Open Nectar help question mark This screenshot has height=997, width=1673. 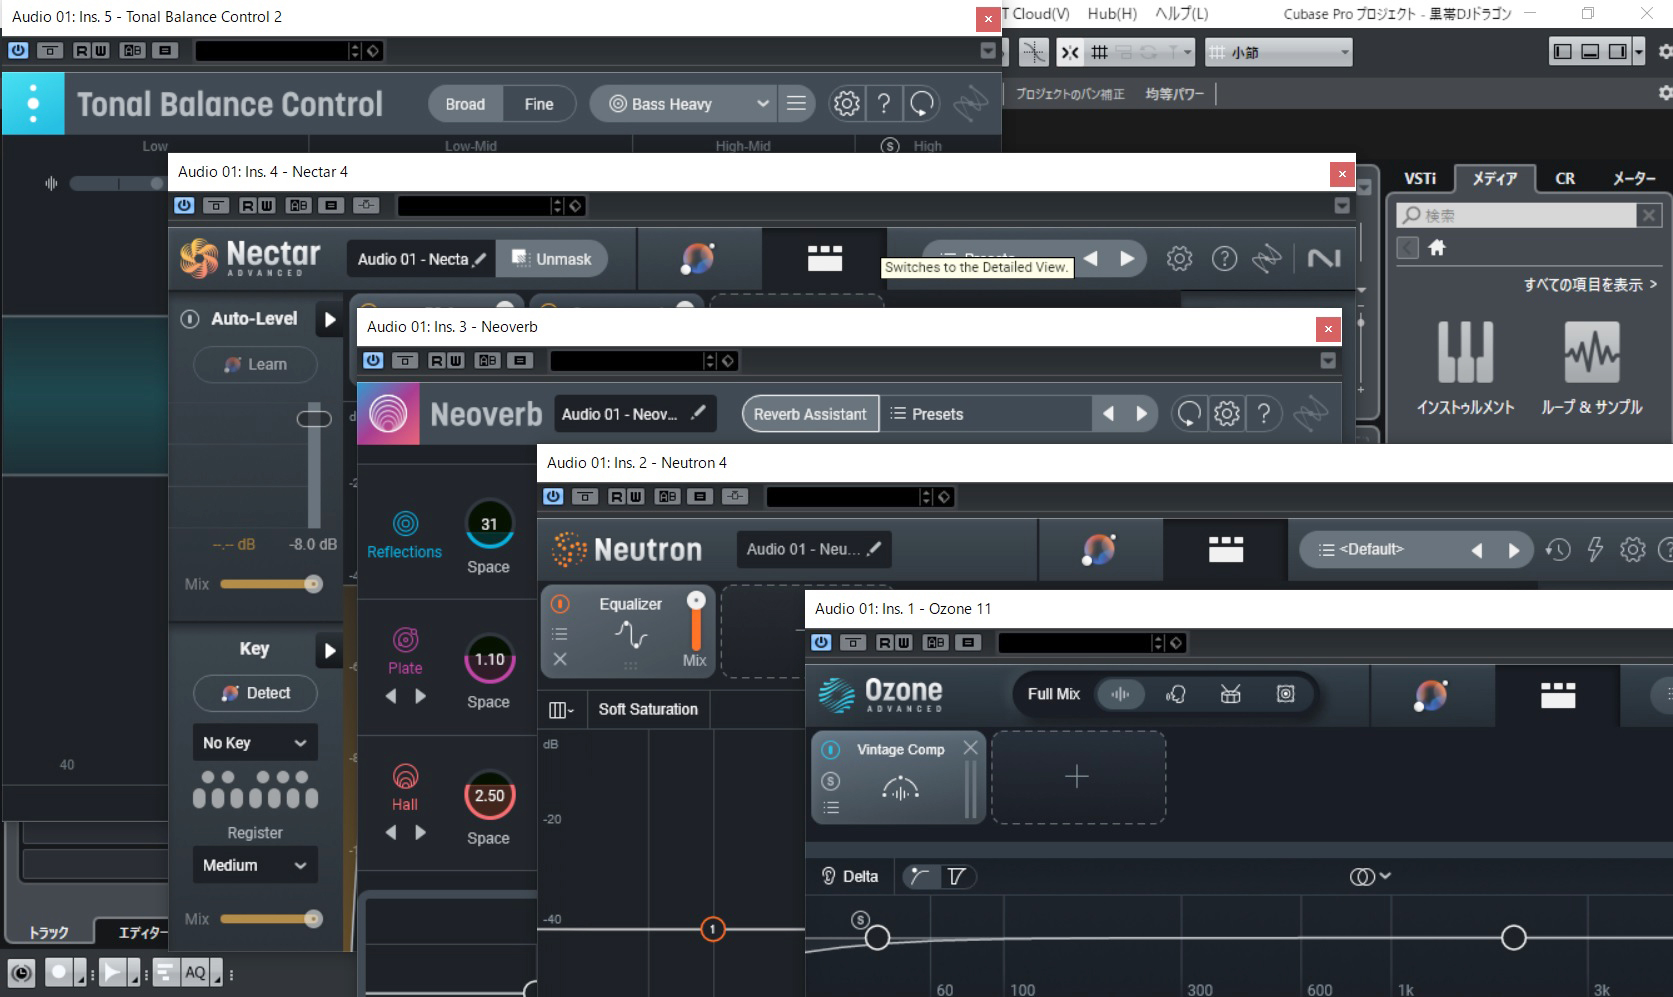1224,259
